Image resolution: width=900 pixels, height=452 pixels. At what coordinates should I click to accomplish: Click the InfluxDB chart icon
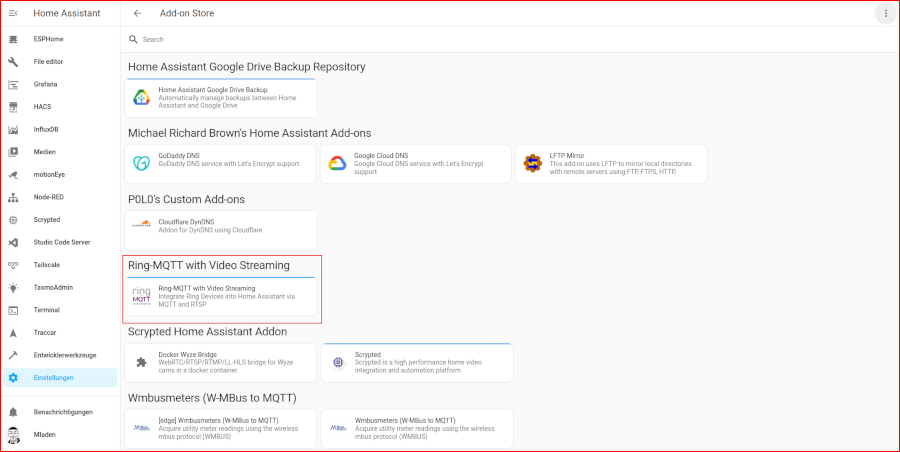13,130
